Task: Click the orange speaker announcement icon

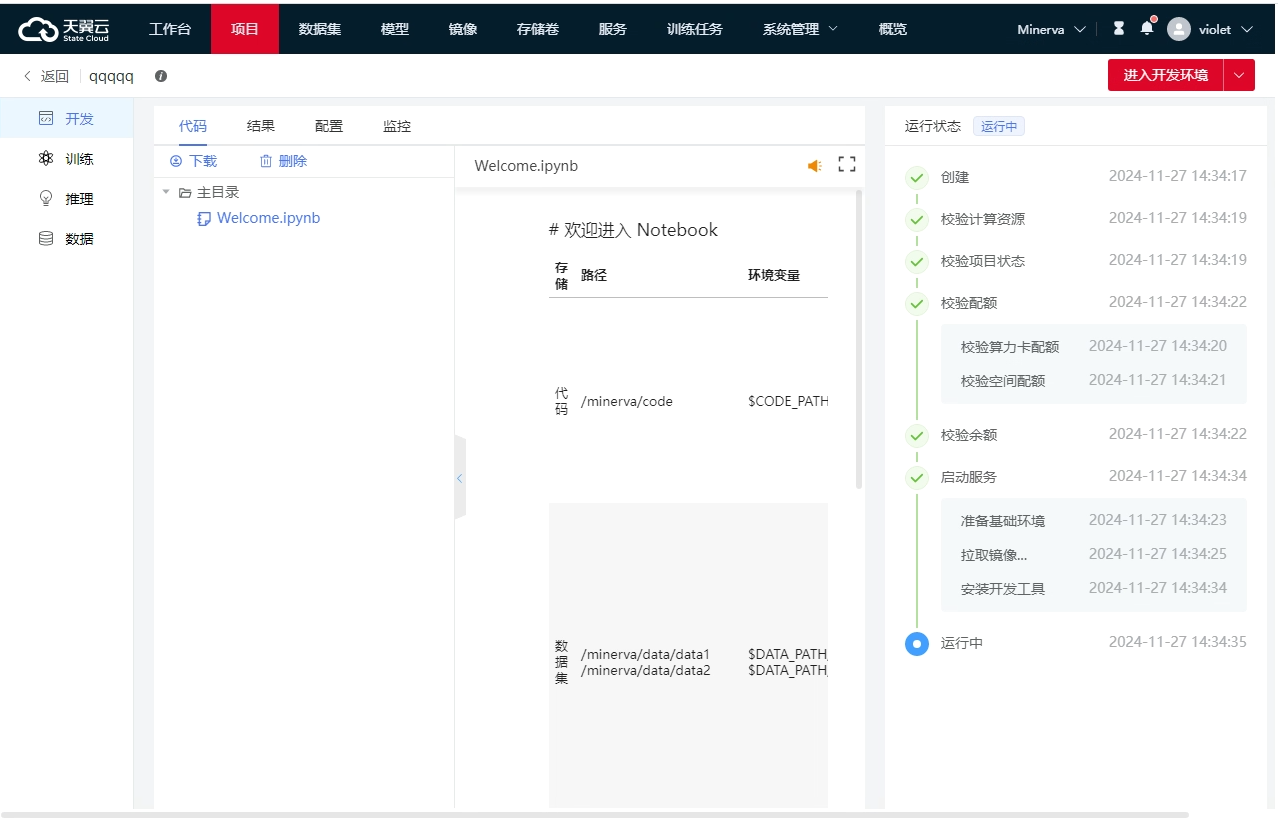Action: click(x=815, y=166)
